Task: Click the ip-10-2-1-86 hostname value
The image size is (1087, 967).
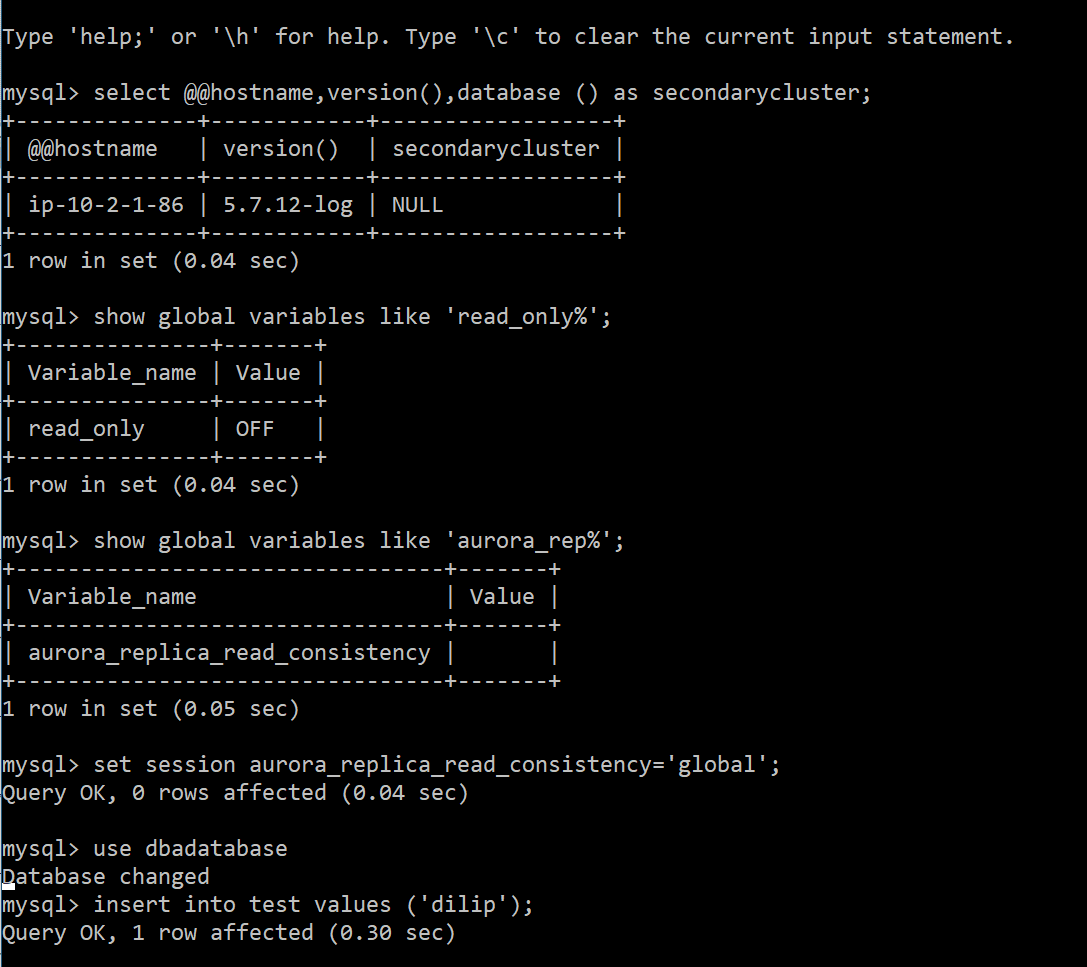Action: coord(105,205)
